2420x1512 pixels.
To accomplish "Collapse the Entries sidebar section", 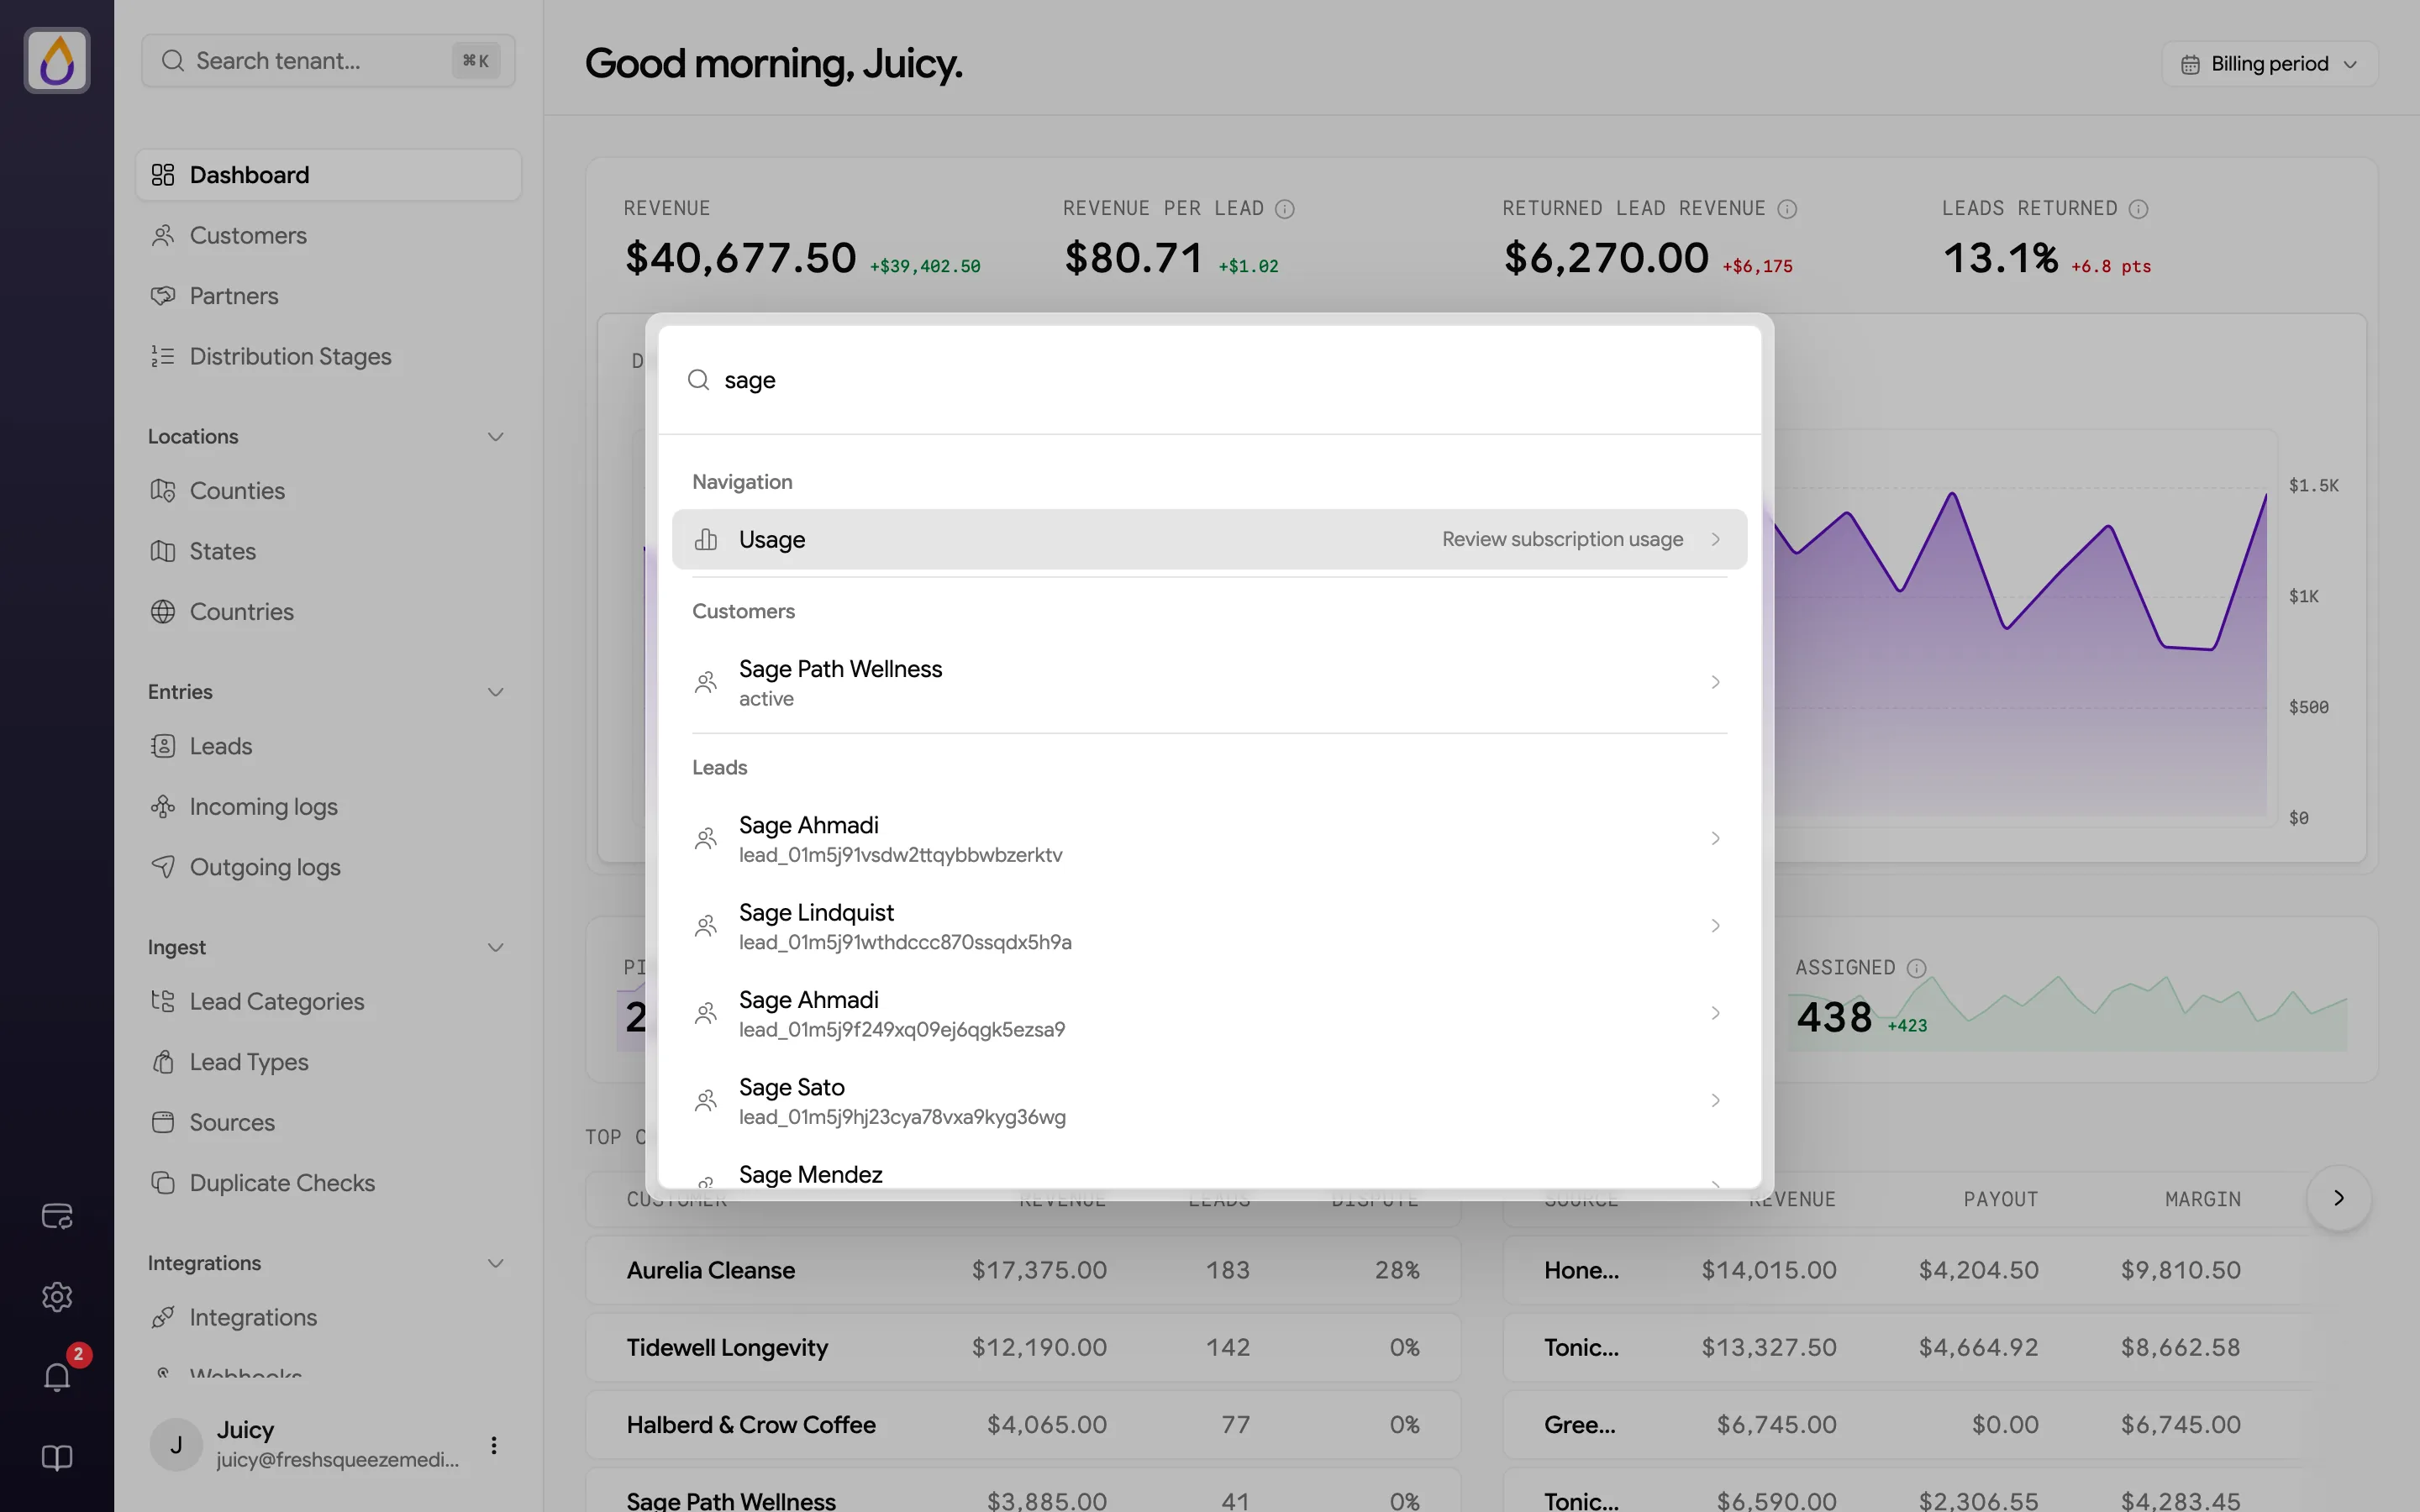I will 495,692.
